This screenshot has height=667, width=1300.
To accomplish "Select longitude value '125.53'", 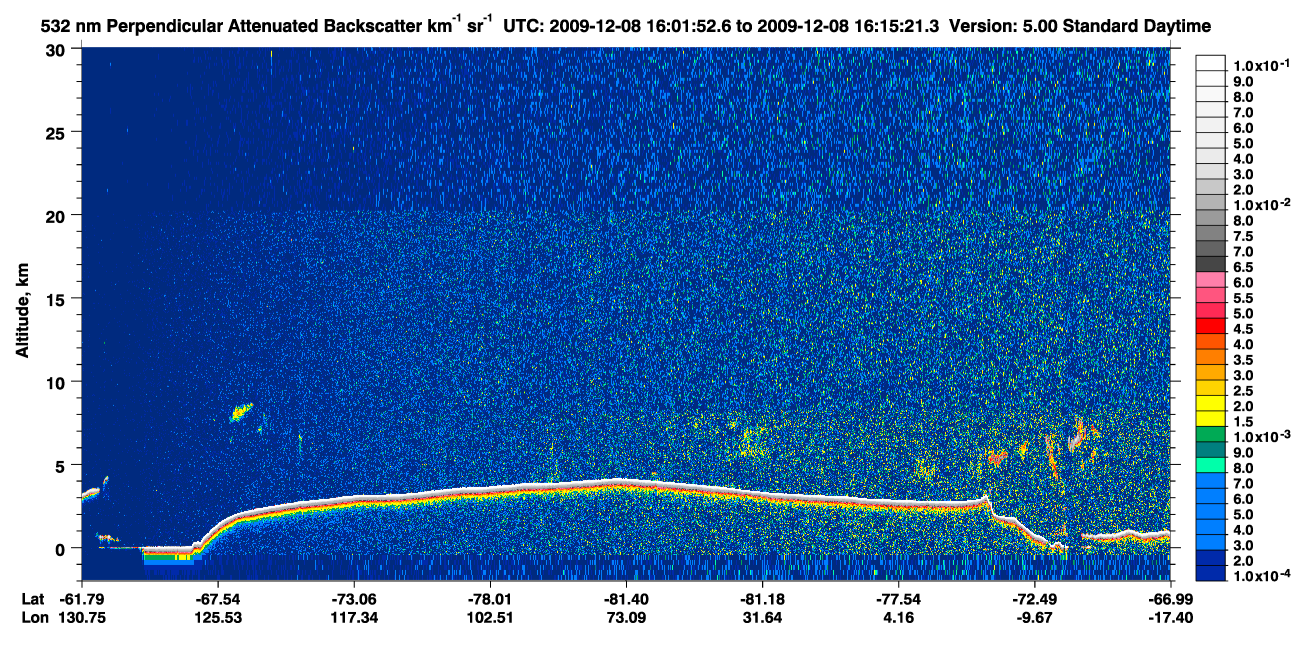I will pyautogui.click(x=217, y=617).
